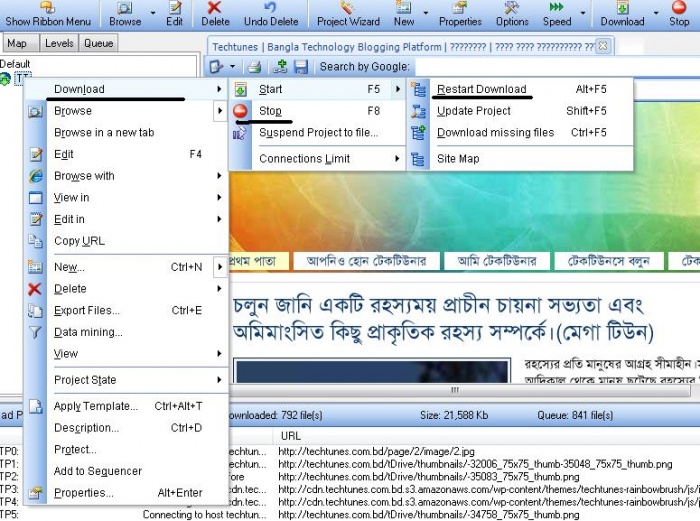The height and width of the screenshot is (521, 700).
Task: Switch to the Levels tab
Action: tap(59, 43)
